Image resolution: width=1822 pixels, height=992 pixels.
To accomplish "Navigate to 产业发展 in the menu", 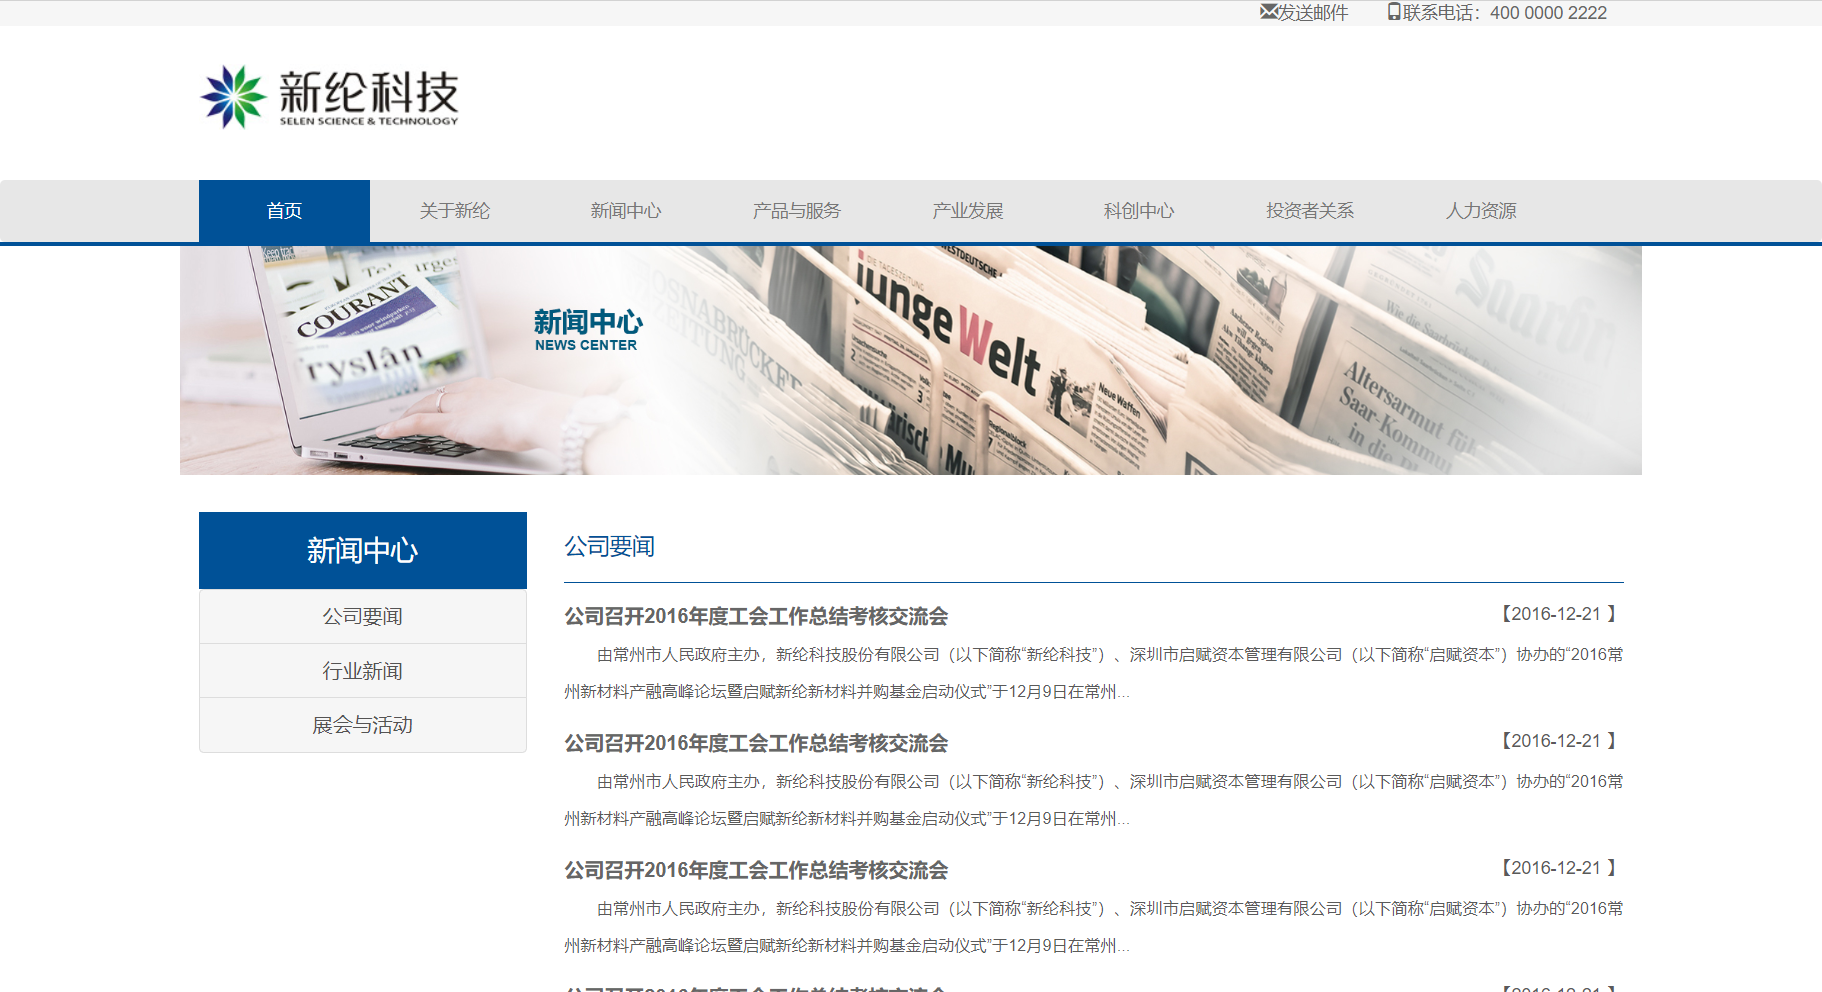I will point(968,211).
